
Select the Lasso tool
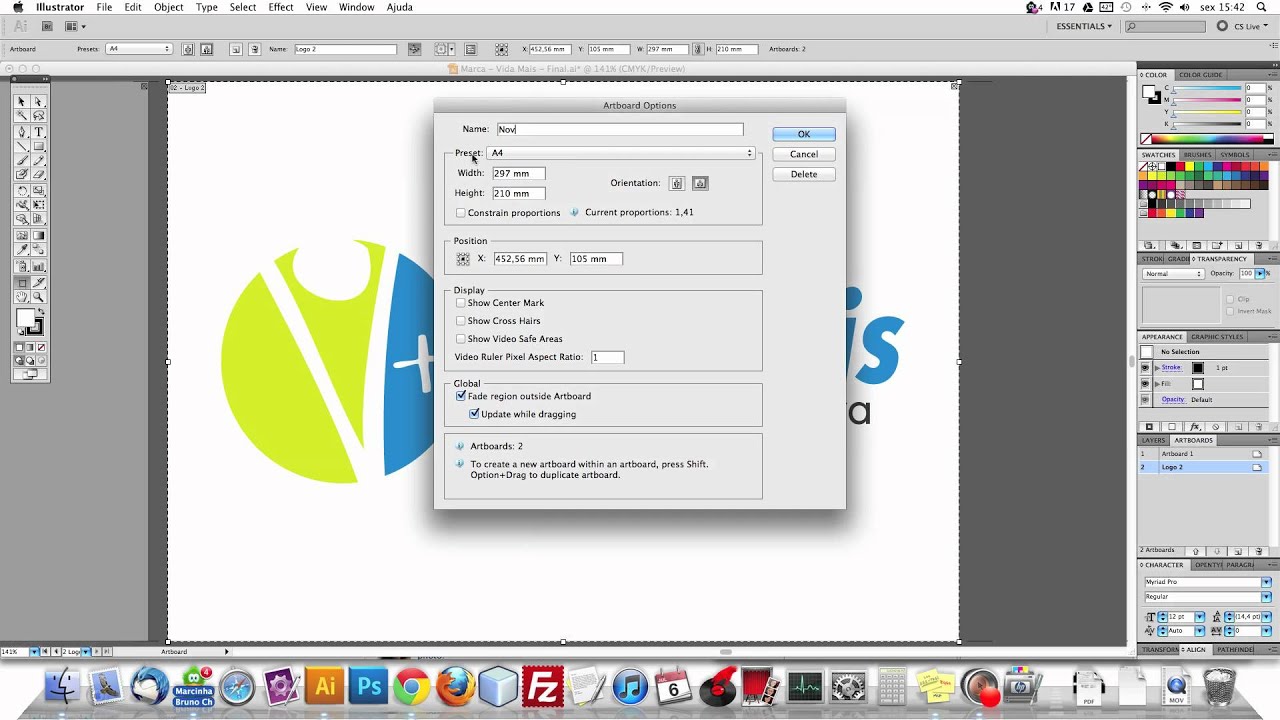coord(39,115)
